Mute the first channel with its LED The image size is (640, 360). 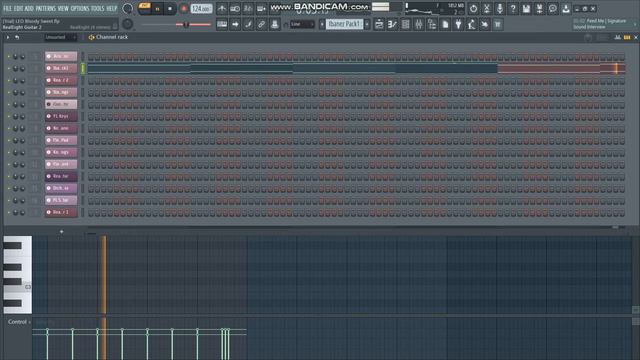pyautogui.click(x=9, y=57)
